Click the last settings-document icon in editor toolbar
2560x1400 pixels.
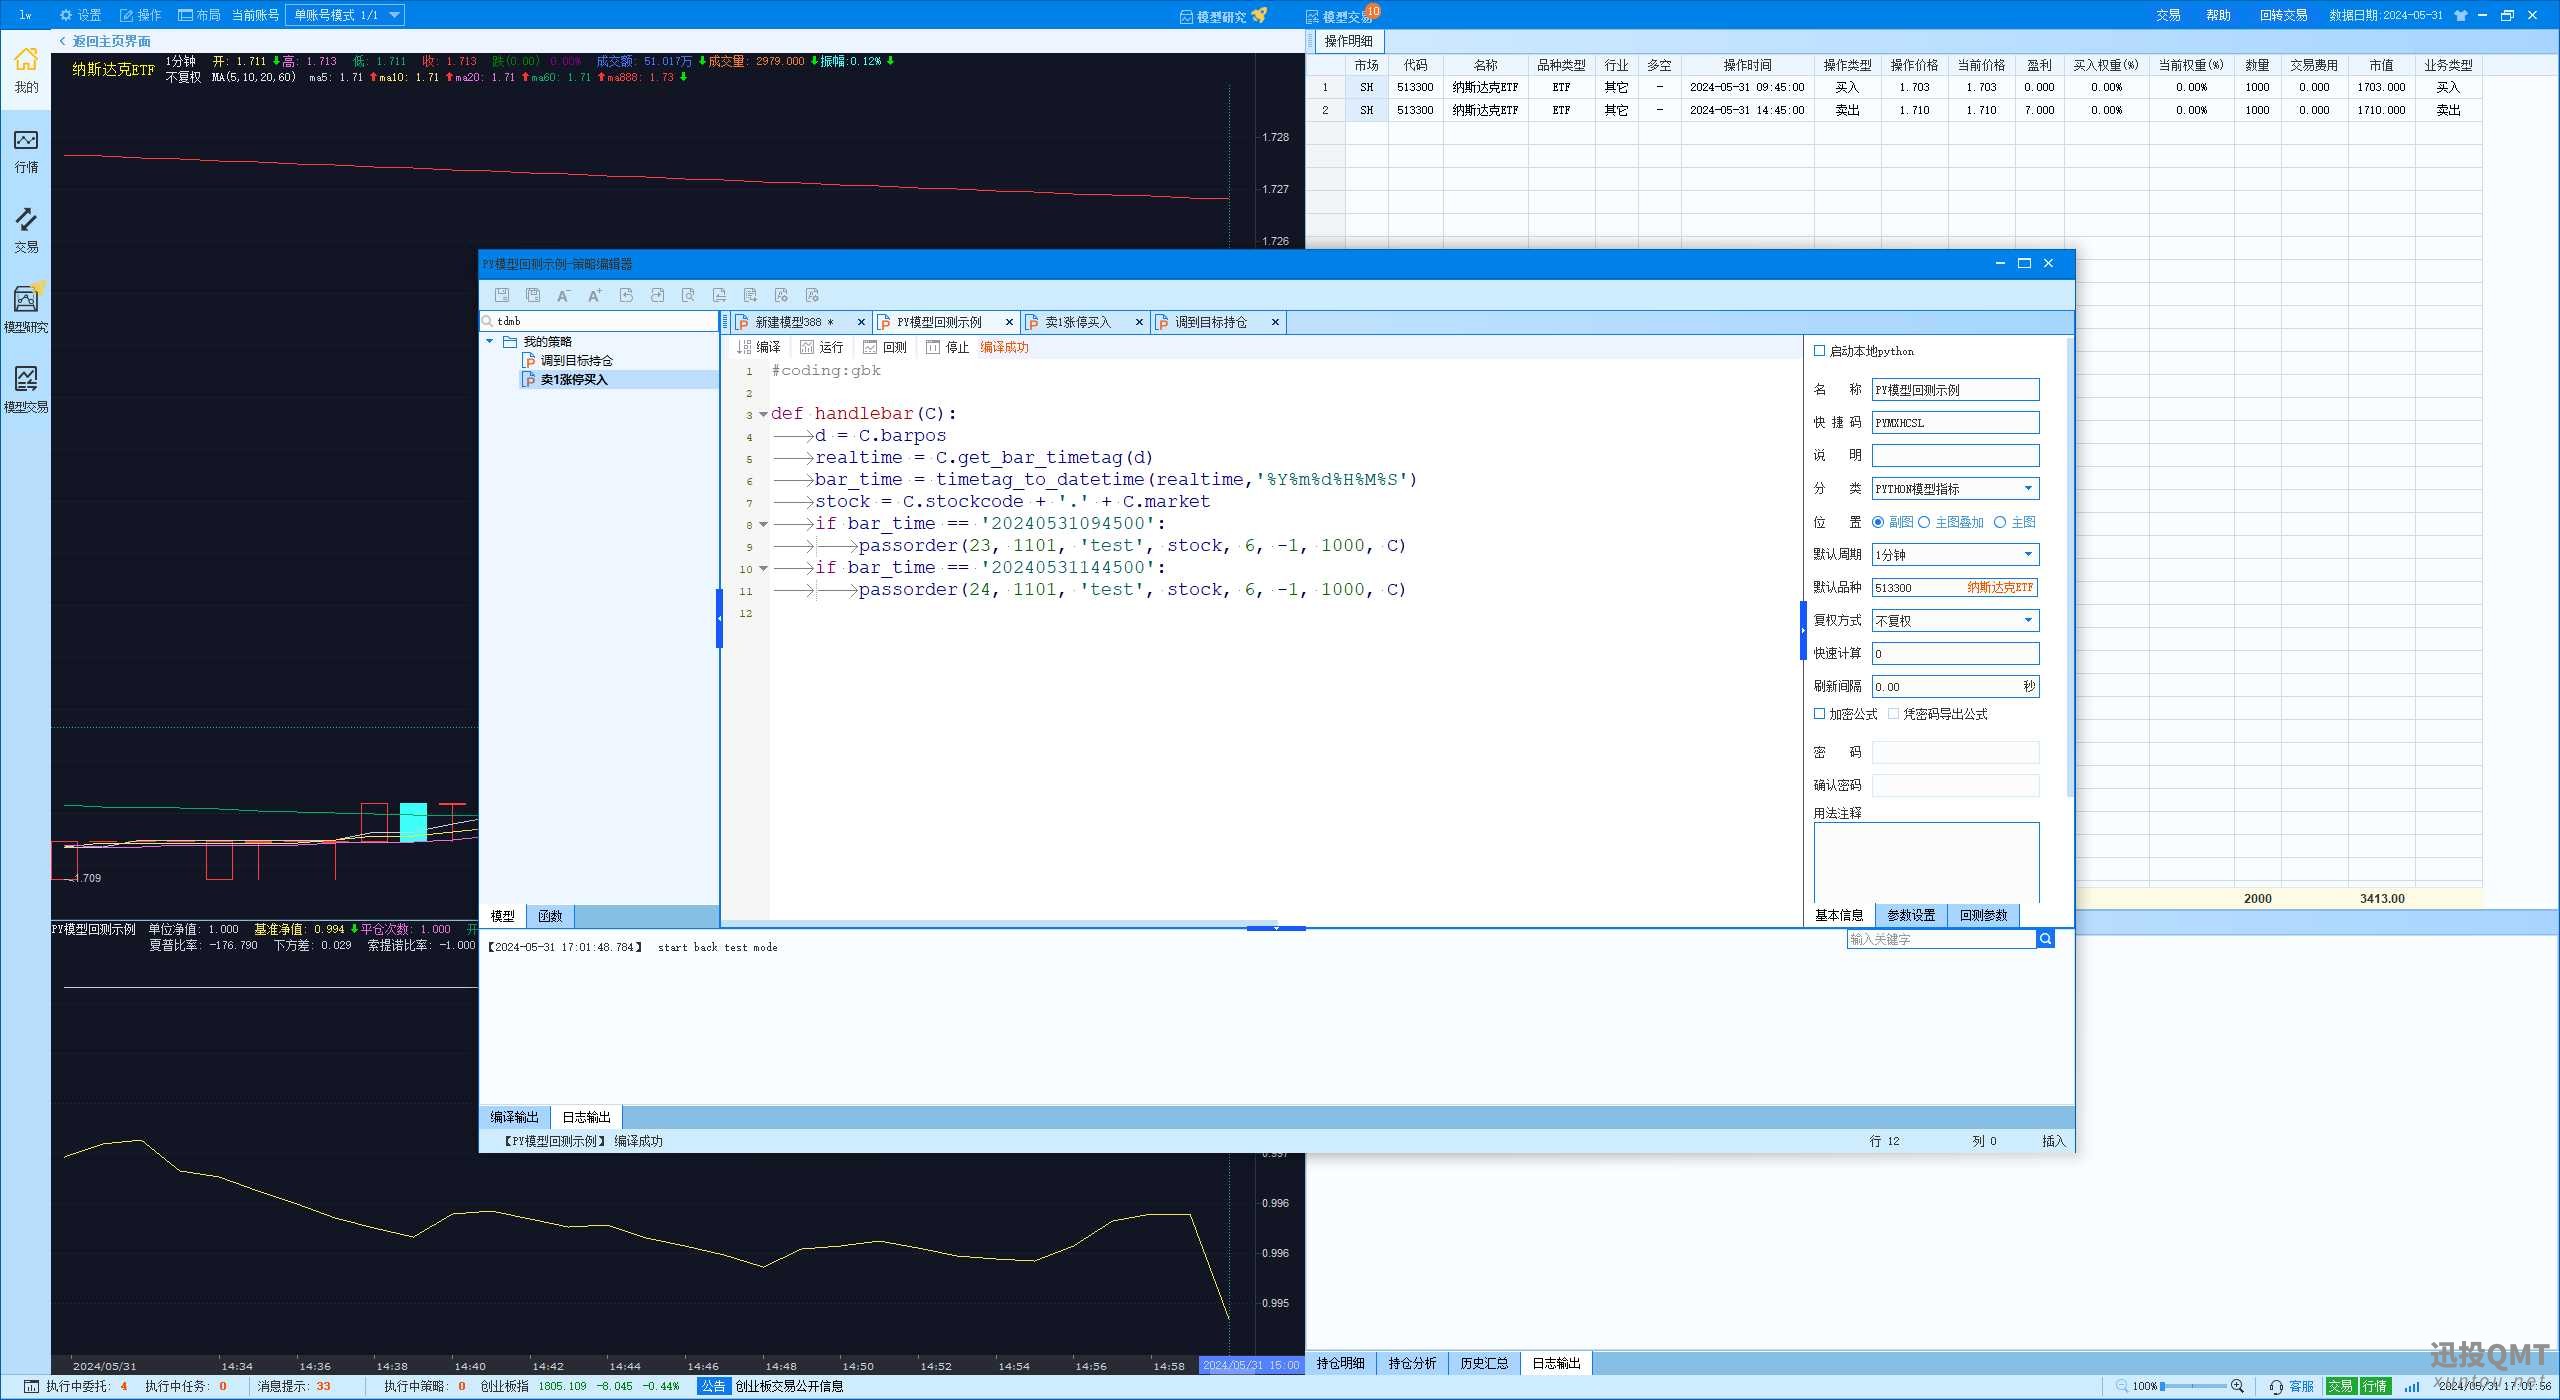coord(812,295)
